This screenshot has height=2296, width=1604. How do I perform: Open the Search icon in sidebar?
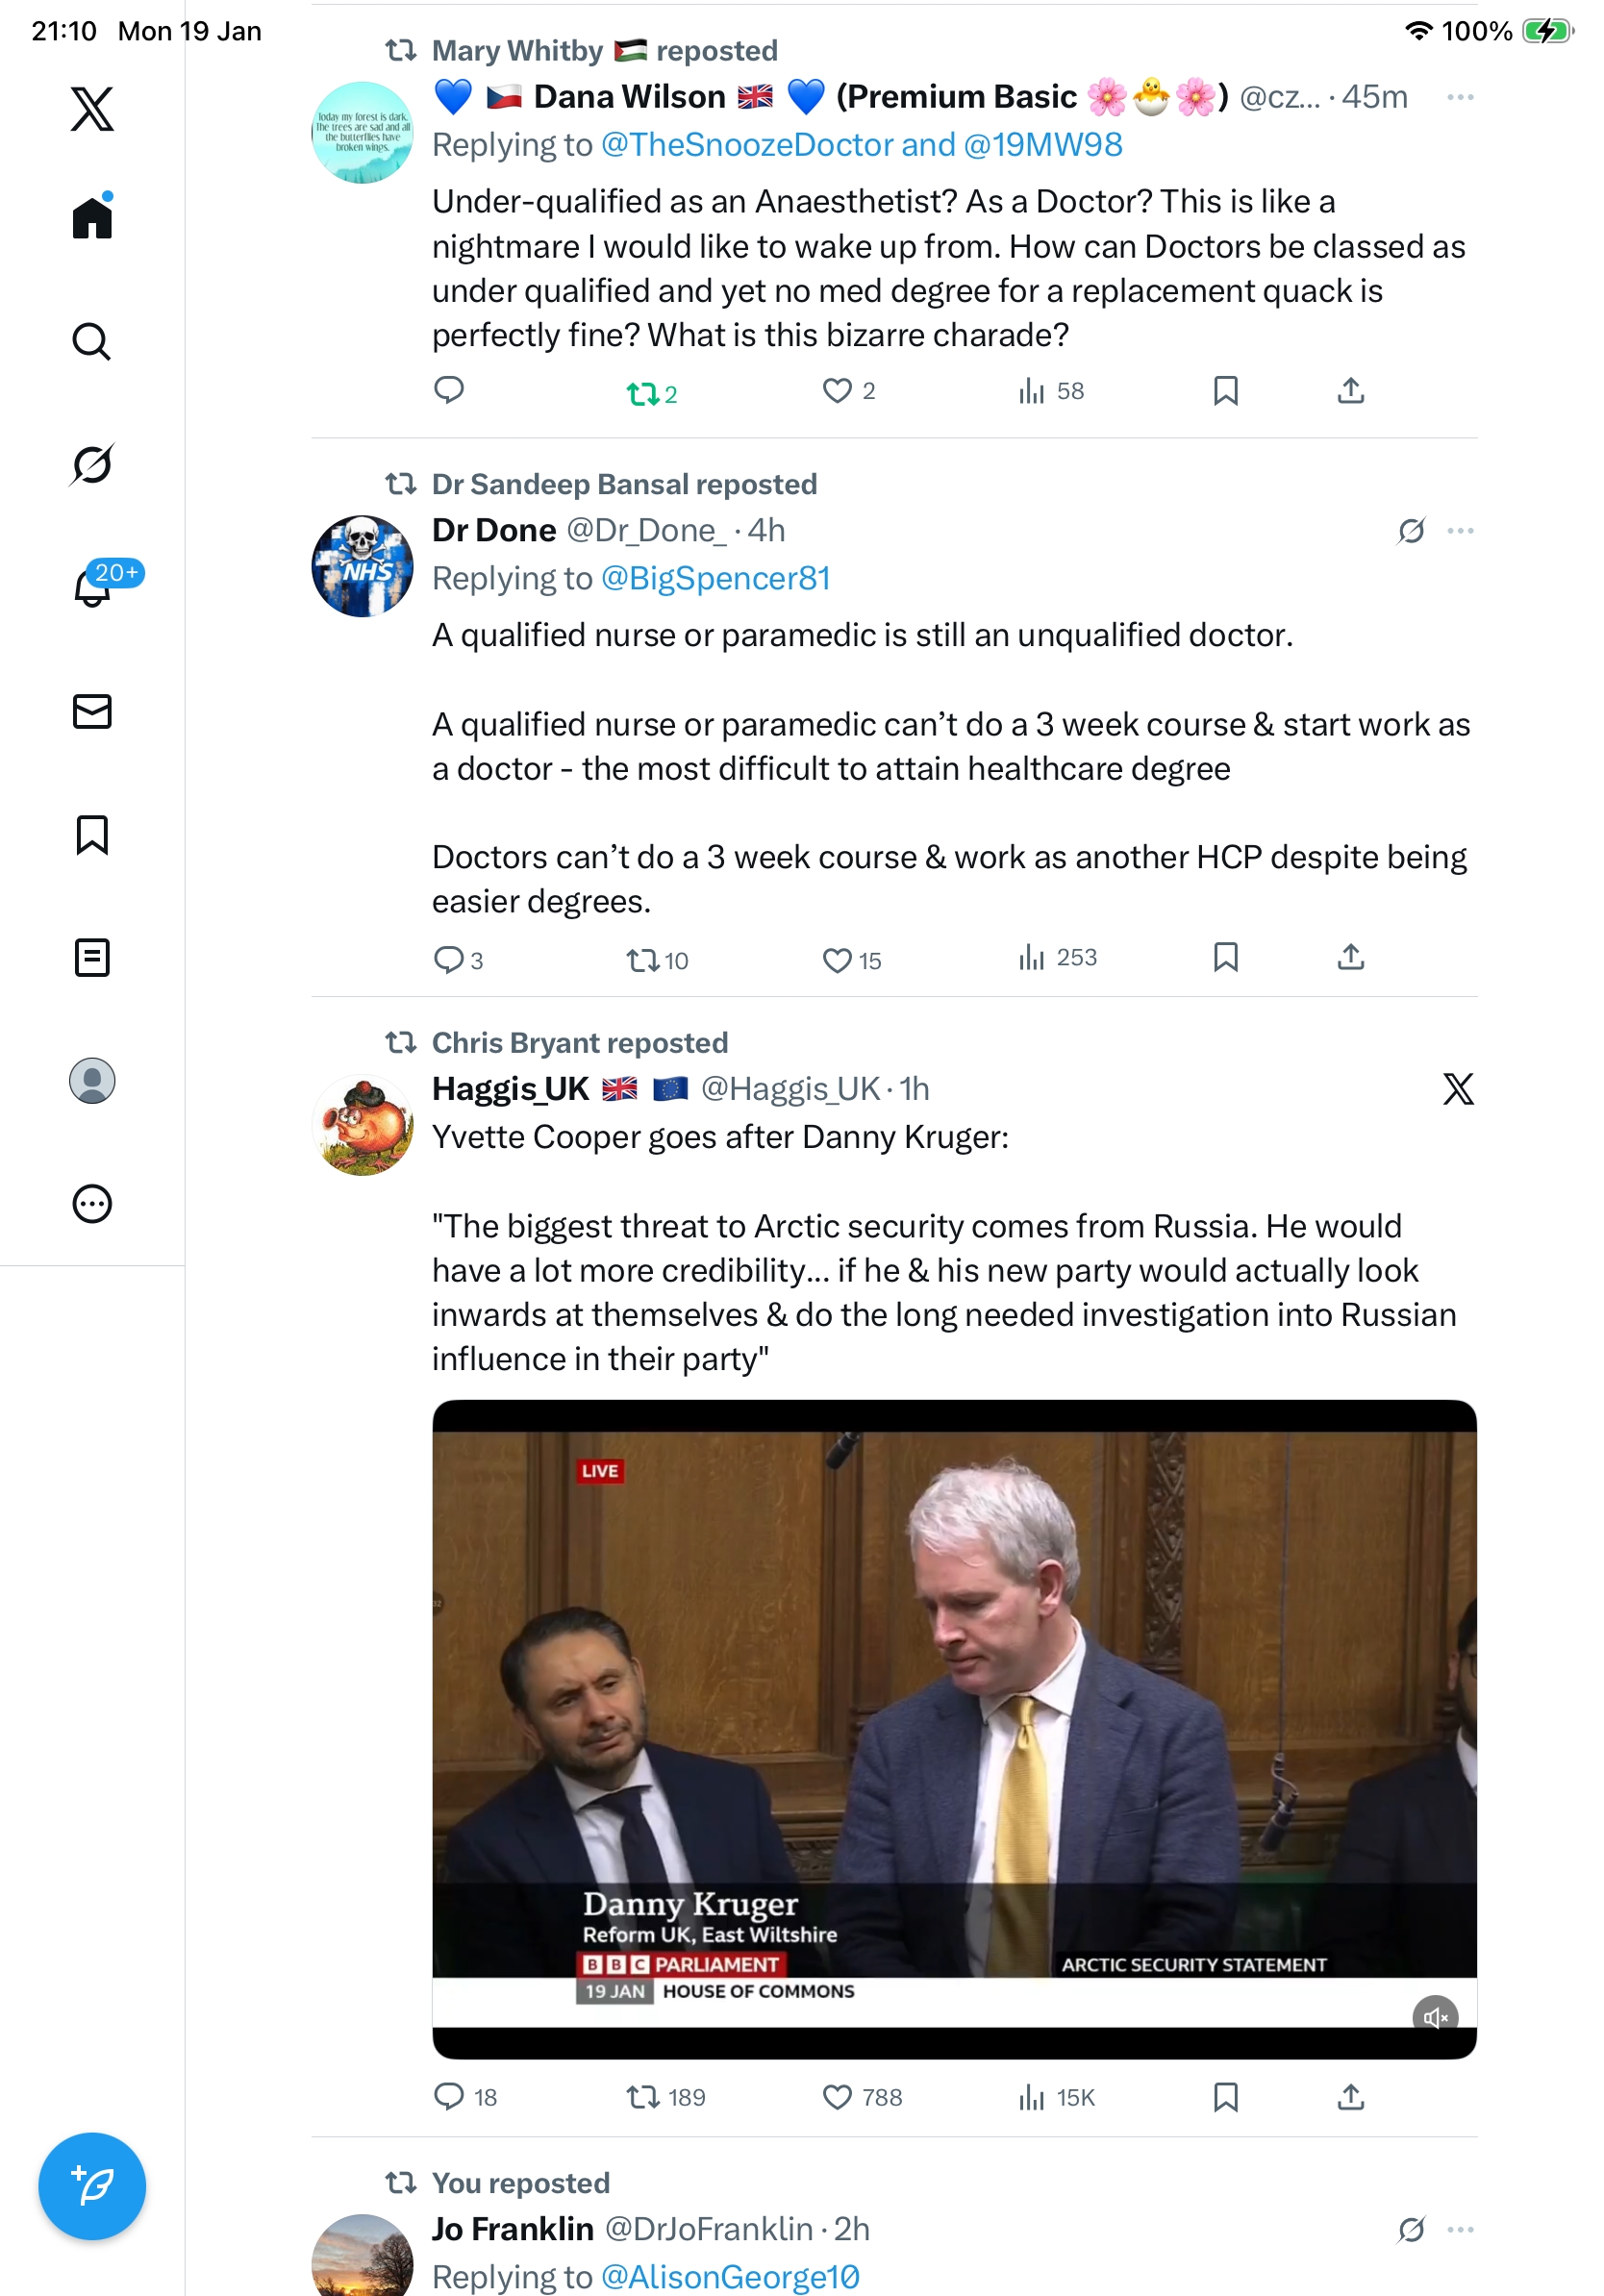pos(91,342)
